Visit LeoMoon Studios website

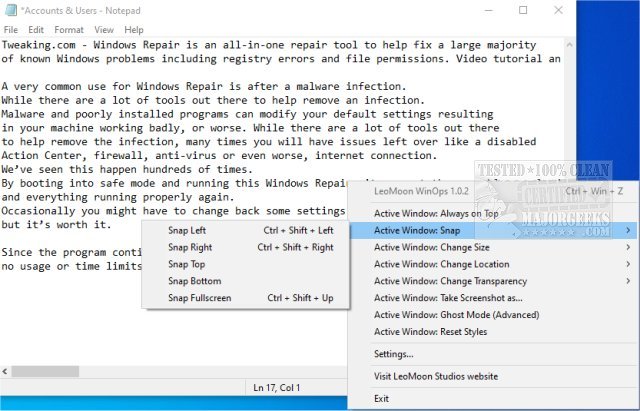[x=435, y=376]
